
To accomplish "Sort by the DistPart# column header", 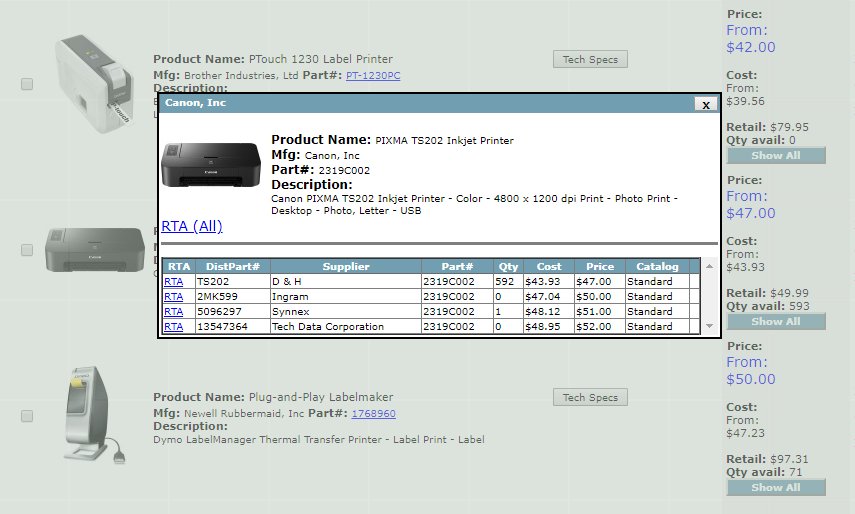I will point(233,267).
